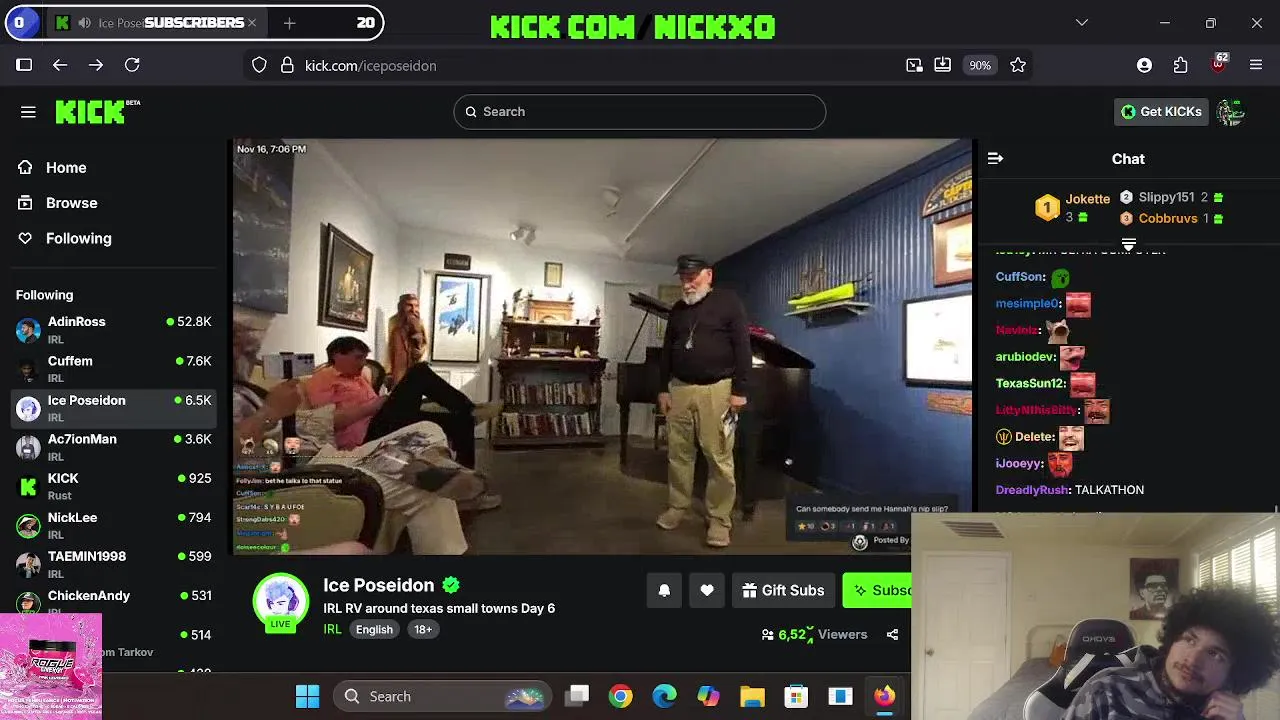Close the Ice Poseidon browser tab

pos(252,23)
